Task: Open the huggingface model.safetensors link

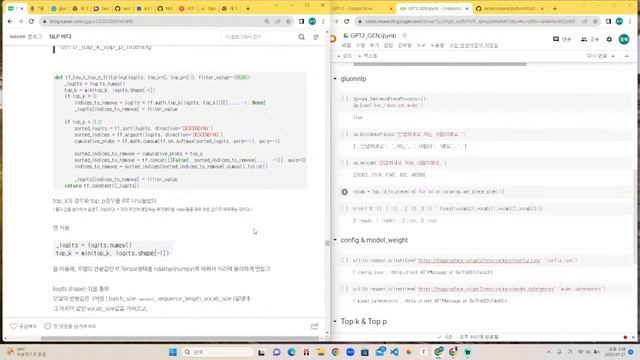Action: (x=486, y=289)
